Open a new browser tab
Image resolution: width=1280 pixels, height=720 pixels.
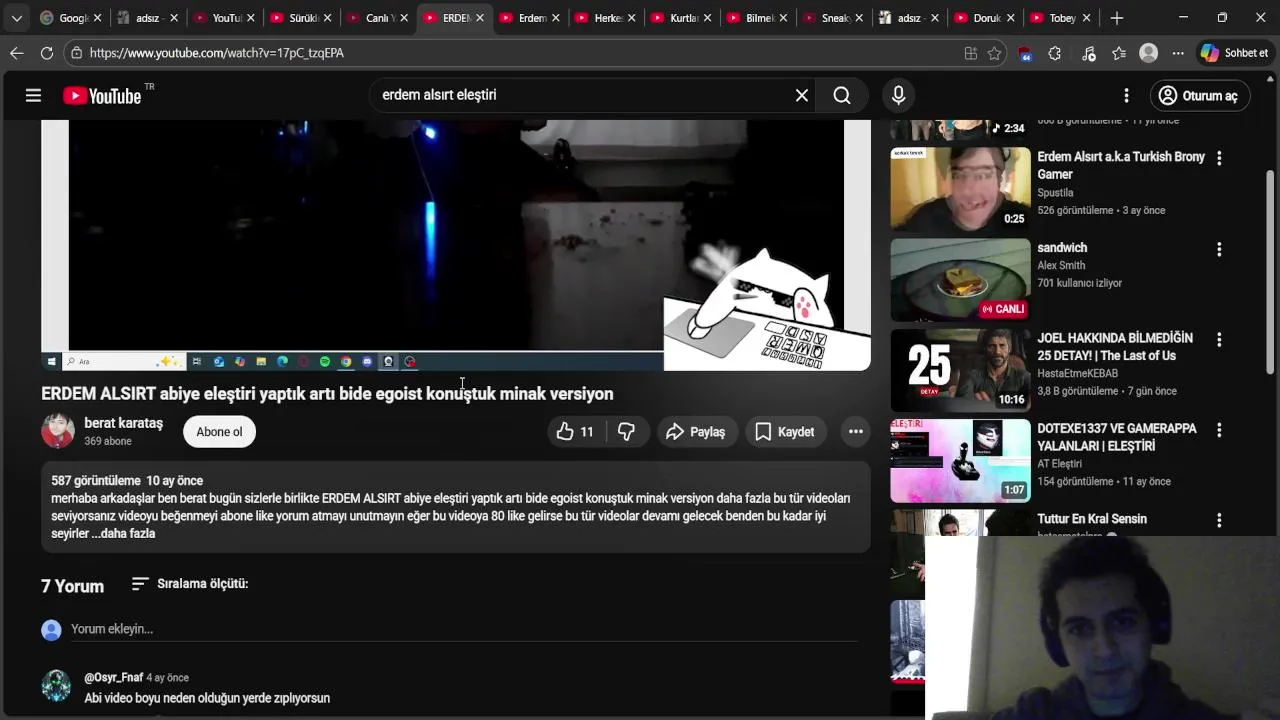[1117, 18]
